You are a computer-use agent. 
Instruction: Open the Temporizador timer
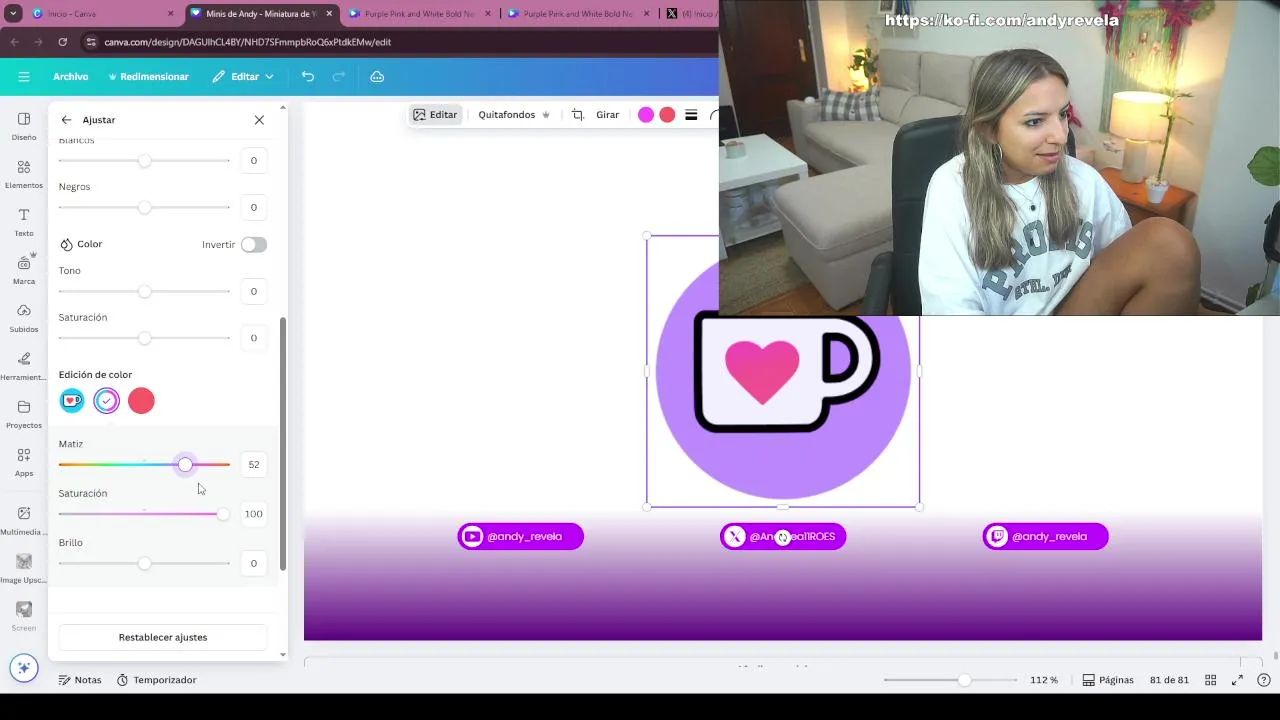(x=157, y=680)
